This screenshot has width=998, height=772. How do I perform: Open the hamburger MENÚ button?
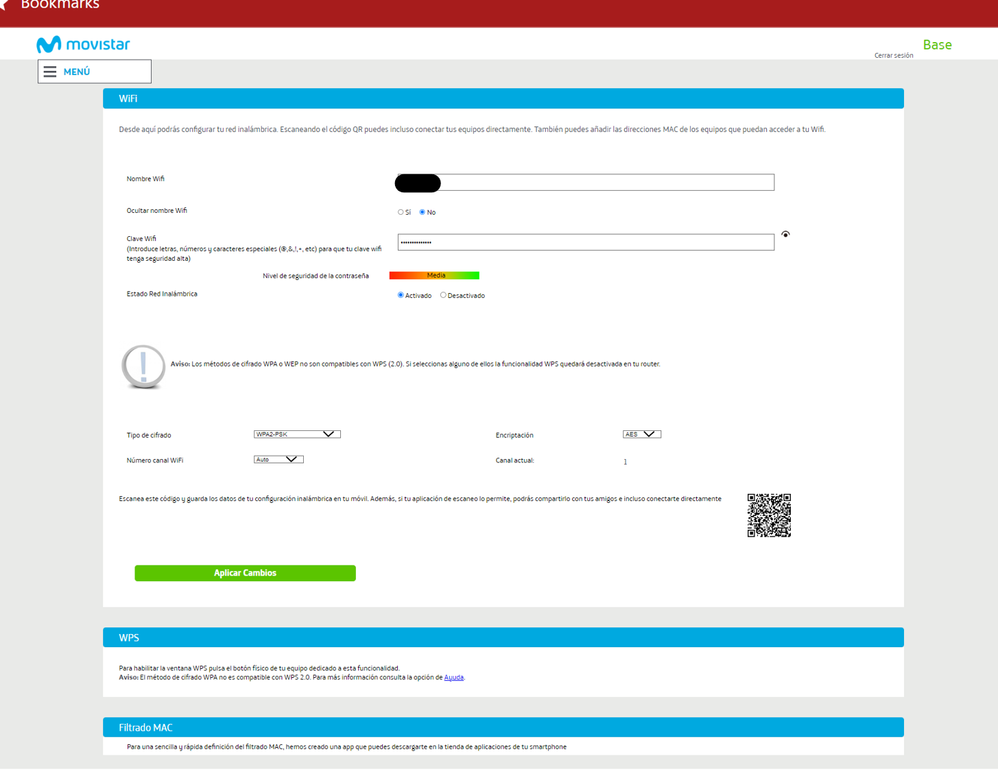coord(94,72)
